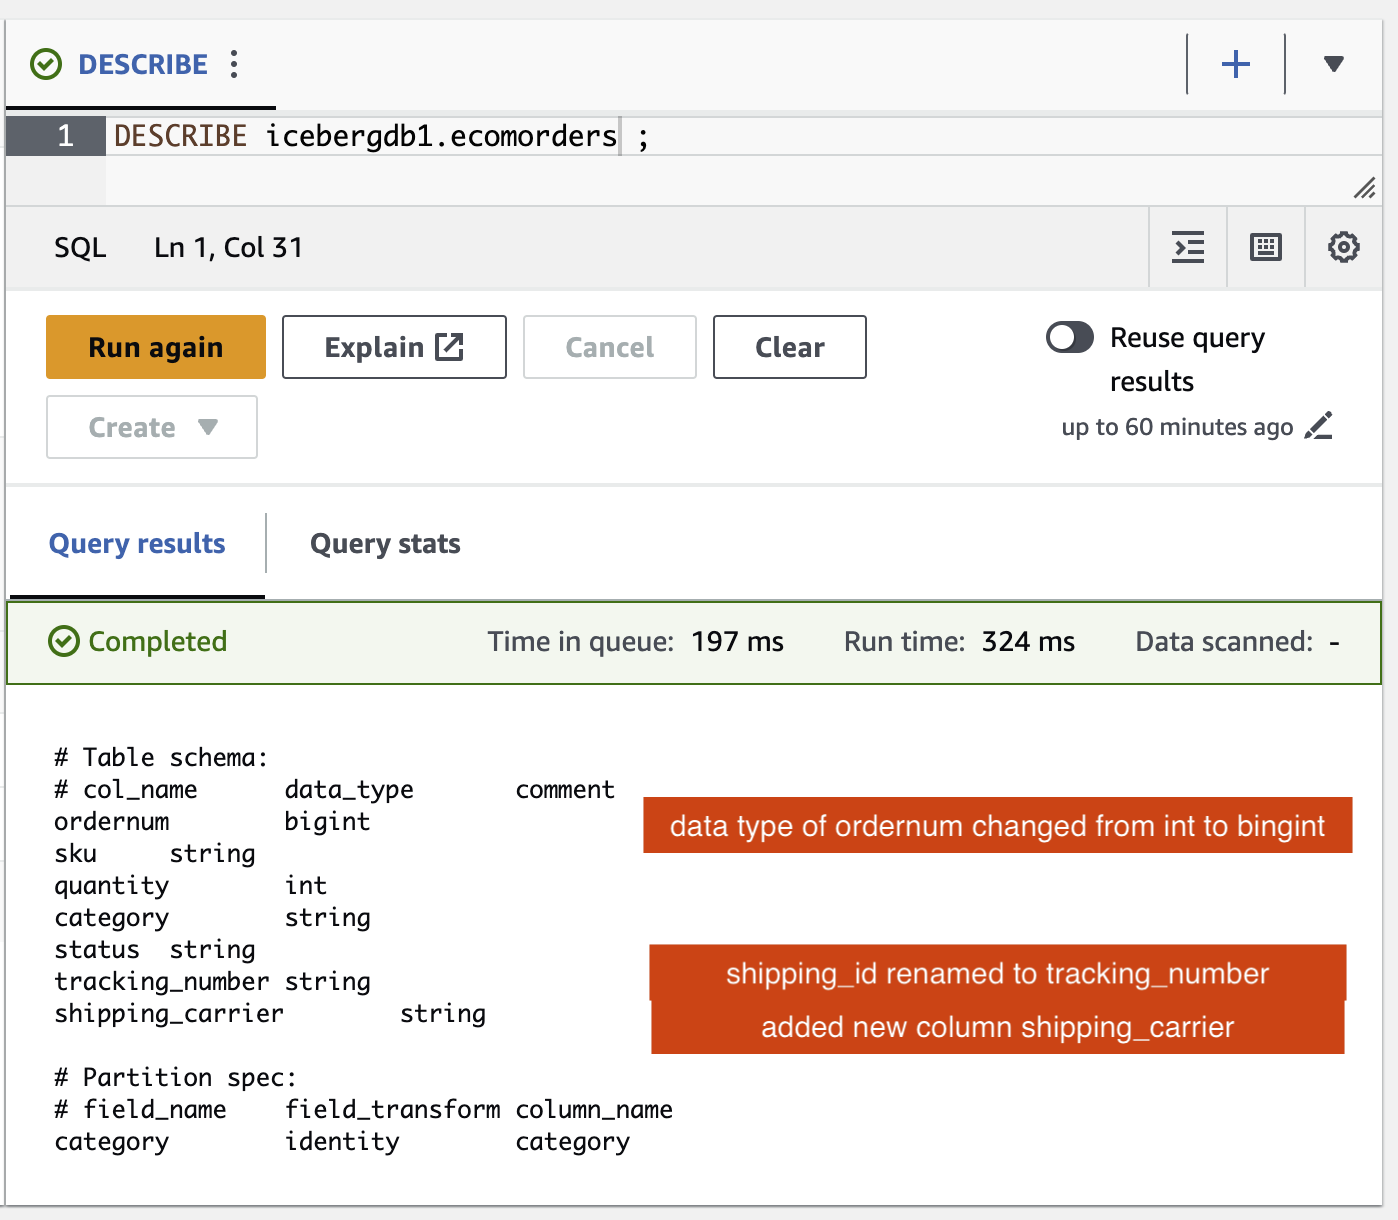Click the Run again button
The image size is (1398, 1220).
[x=156, y=347]
